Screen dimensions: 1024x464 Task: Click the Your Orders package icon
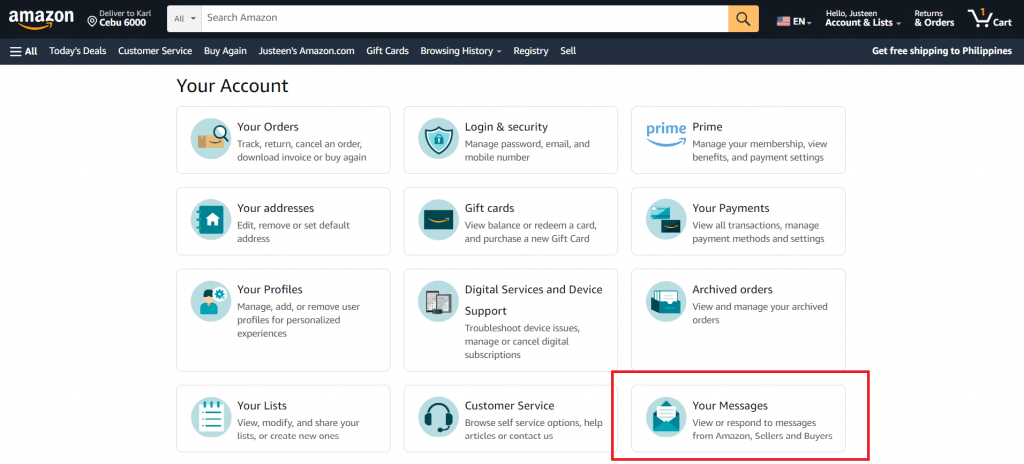click(210, 139)
